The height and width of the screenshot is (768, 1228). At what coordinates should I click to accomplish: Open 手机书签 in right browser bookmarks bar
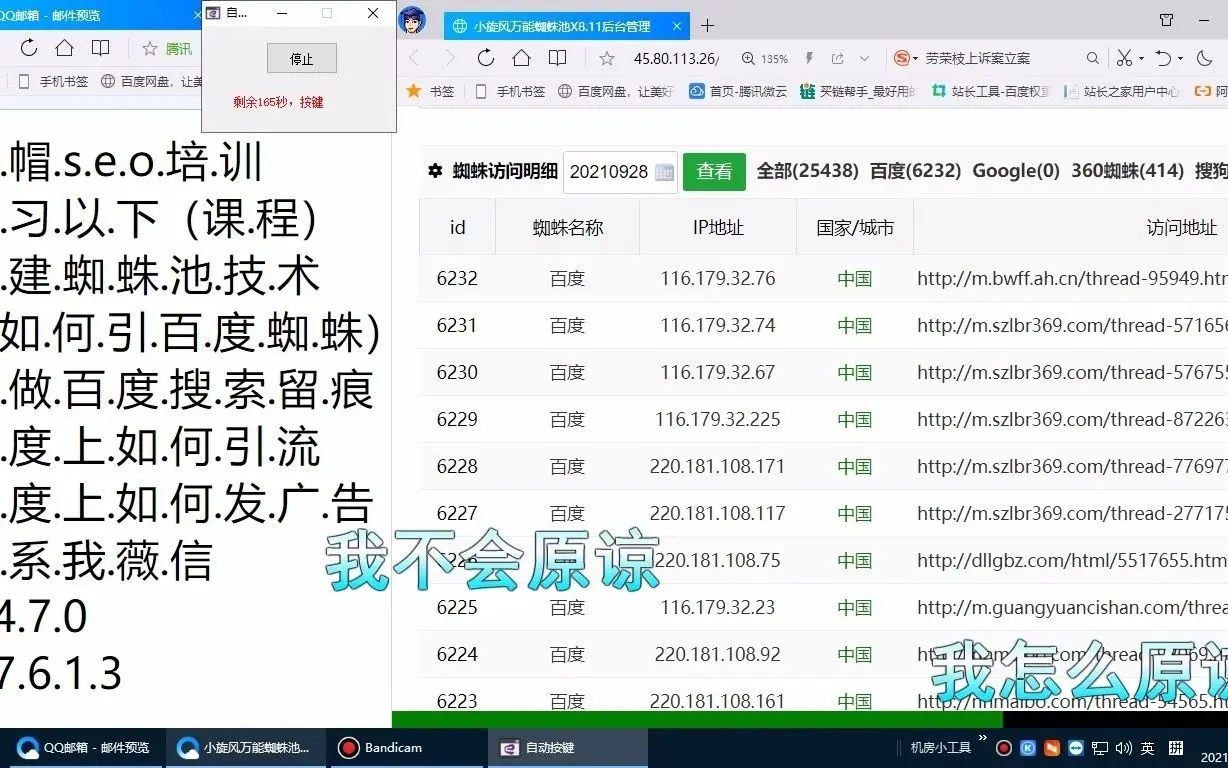click(x=510, y=91)
